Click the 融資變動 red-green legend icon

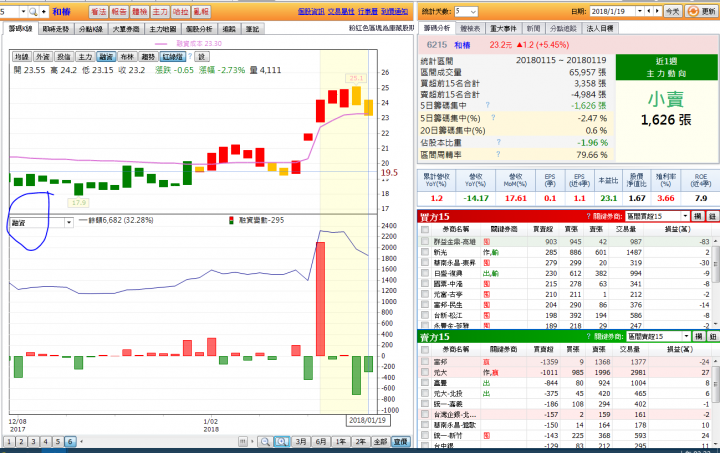231,220
